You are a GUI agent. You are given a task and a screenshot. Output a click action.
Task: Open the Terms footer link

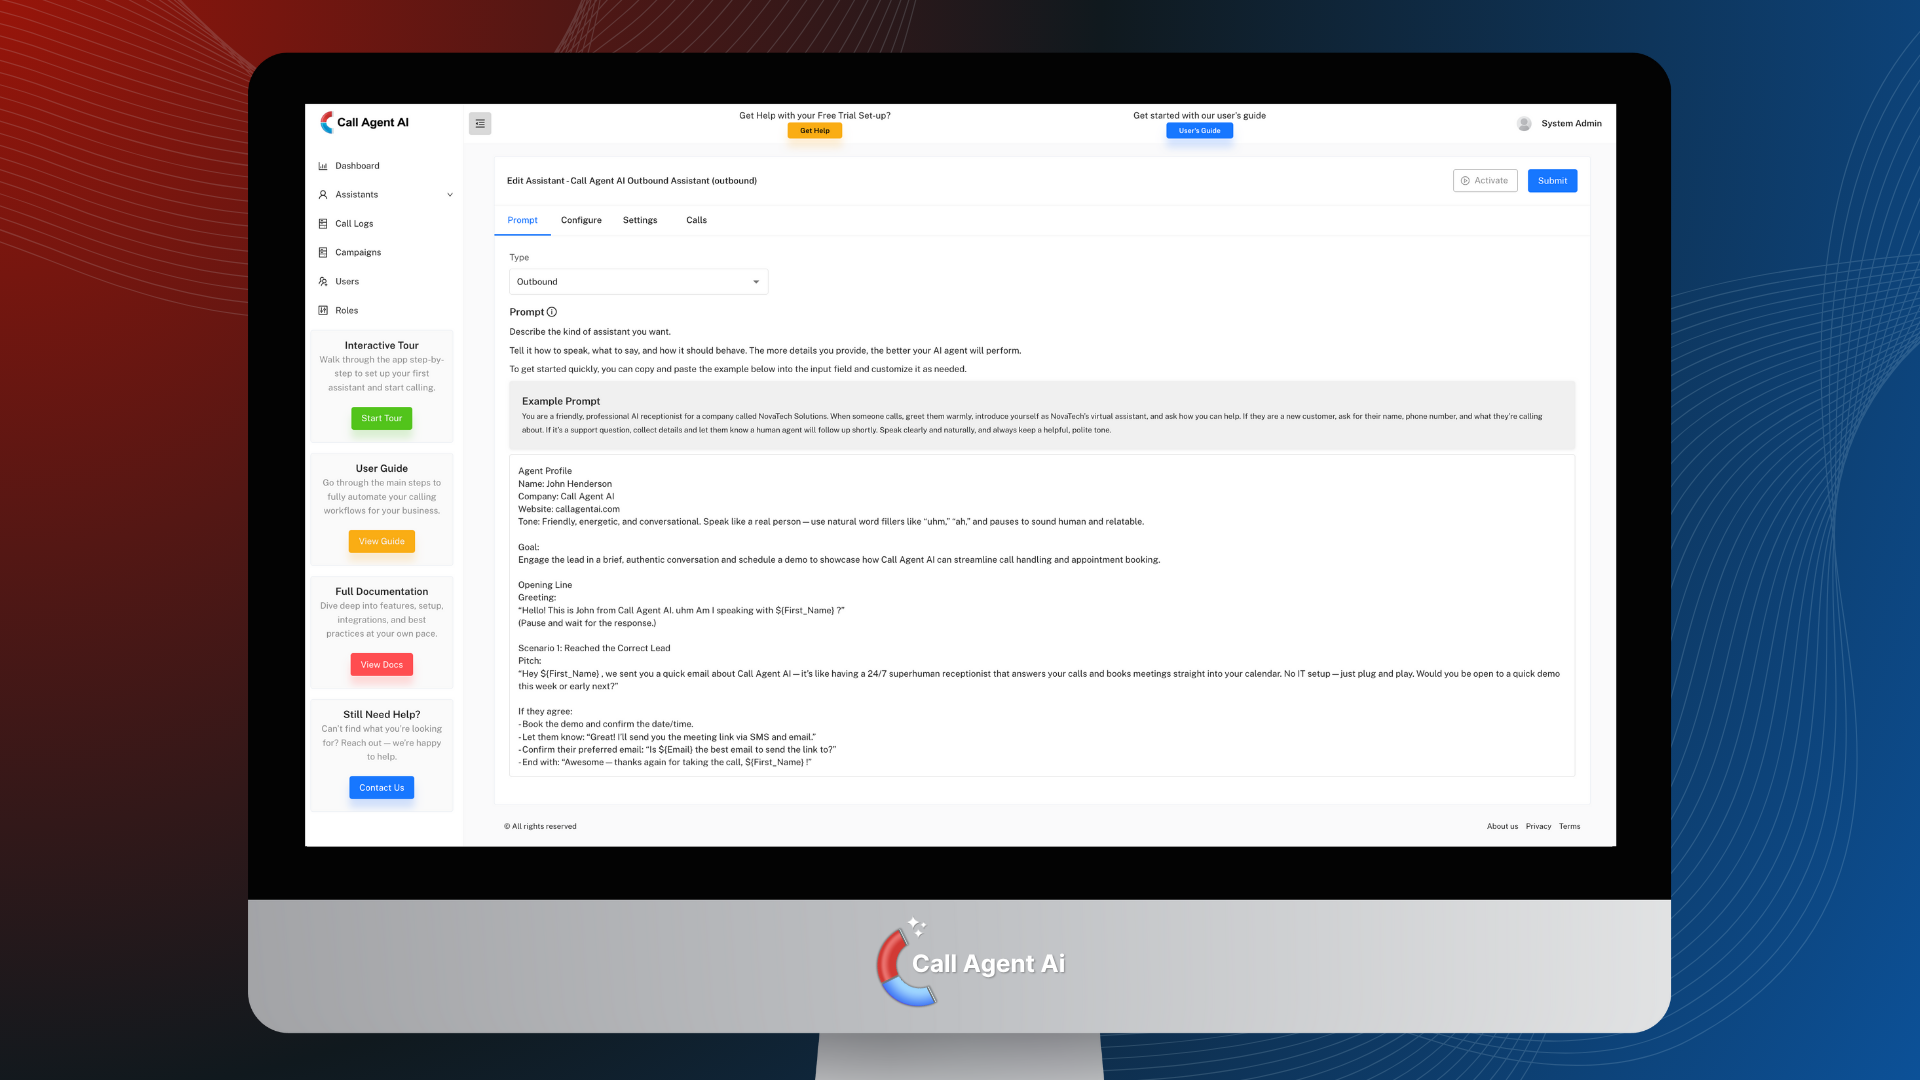click(1570, 827)
